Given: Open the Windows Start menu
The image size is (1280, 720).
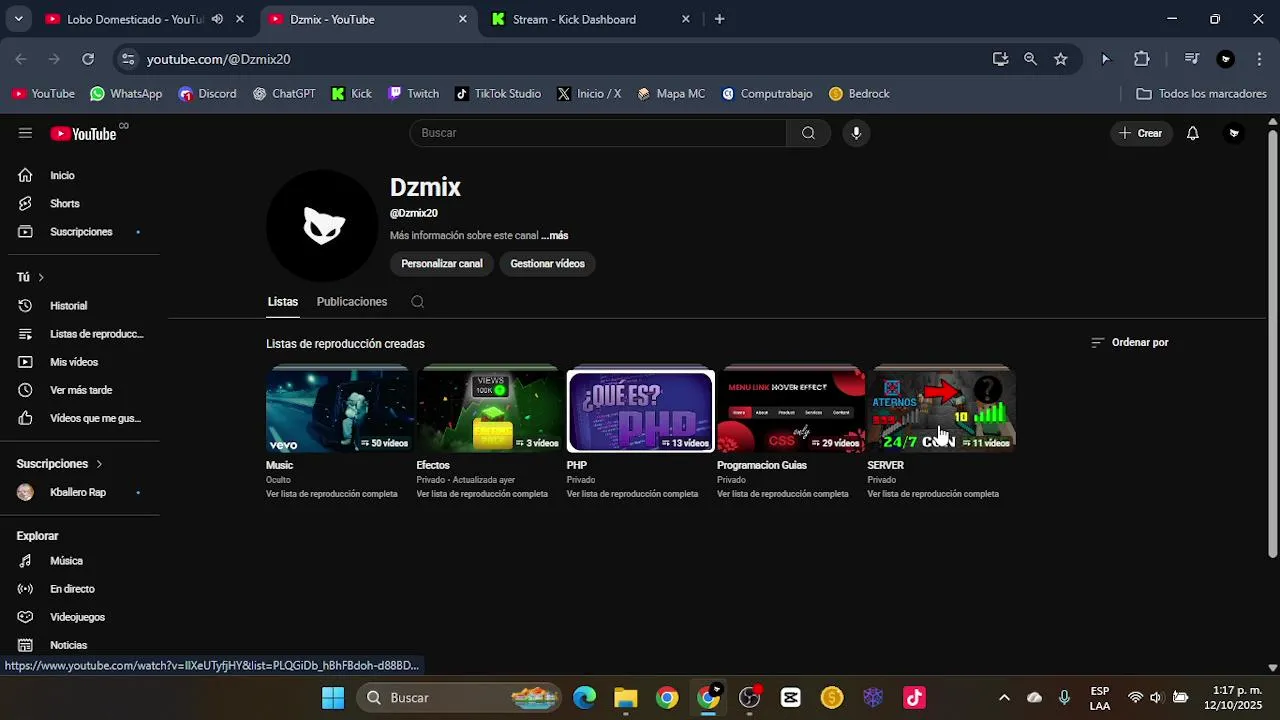Looking at the screenshot, I should [333, 698].
